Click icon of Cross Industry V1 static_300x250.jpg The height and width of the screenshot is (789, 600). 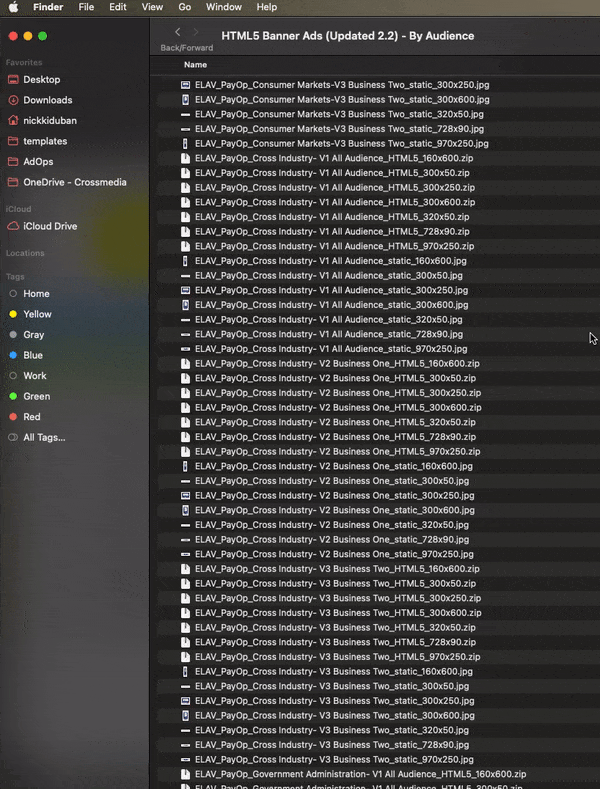pyautogui.click(x=185, y=290)
